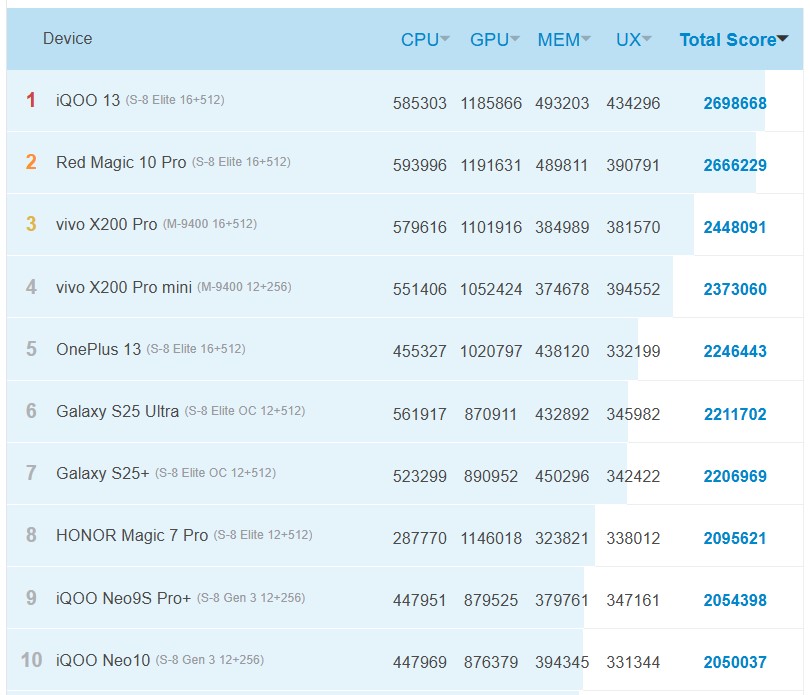Click the Total Score sort arrow
Viewport: 810px width, 695px height.
click(x=783, y=40)
